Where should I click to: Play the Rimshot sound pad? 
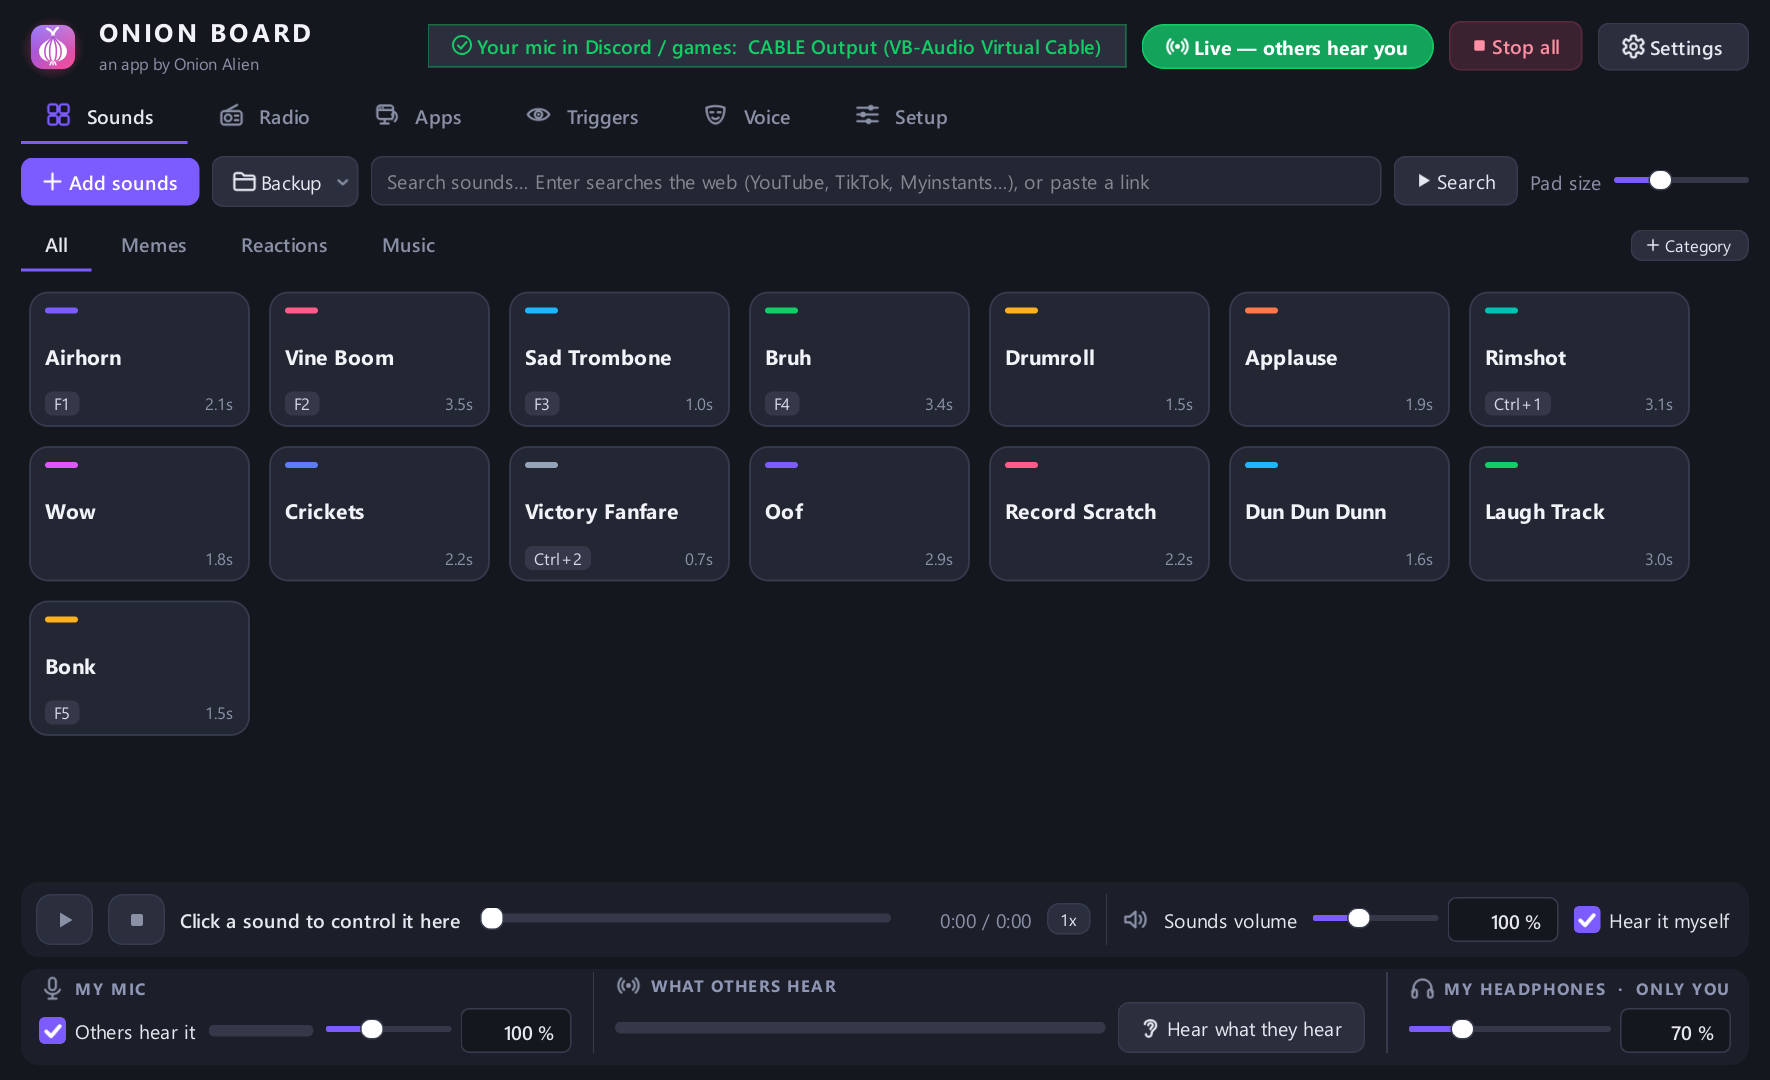(1579, 359)
